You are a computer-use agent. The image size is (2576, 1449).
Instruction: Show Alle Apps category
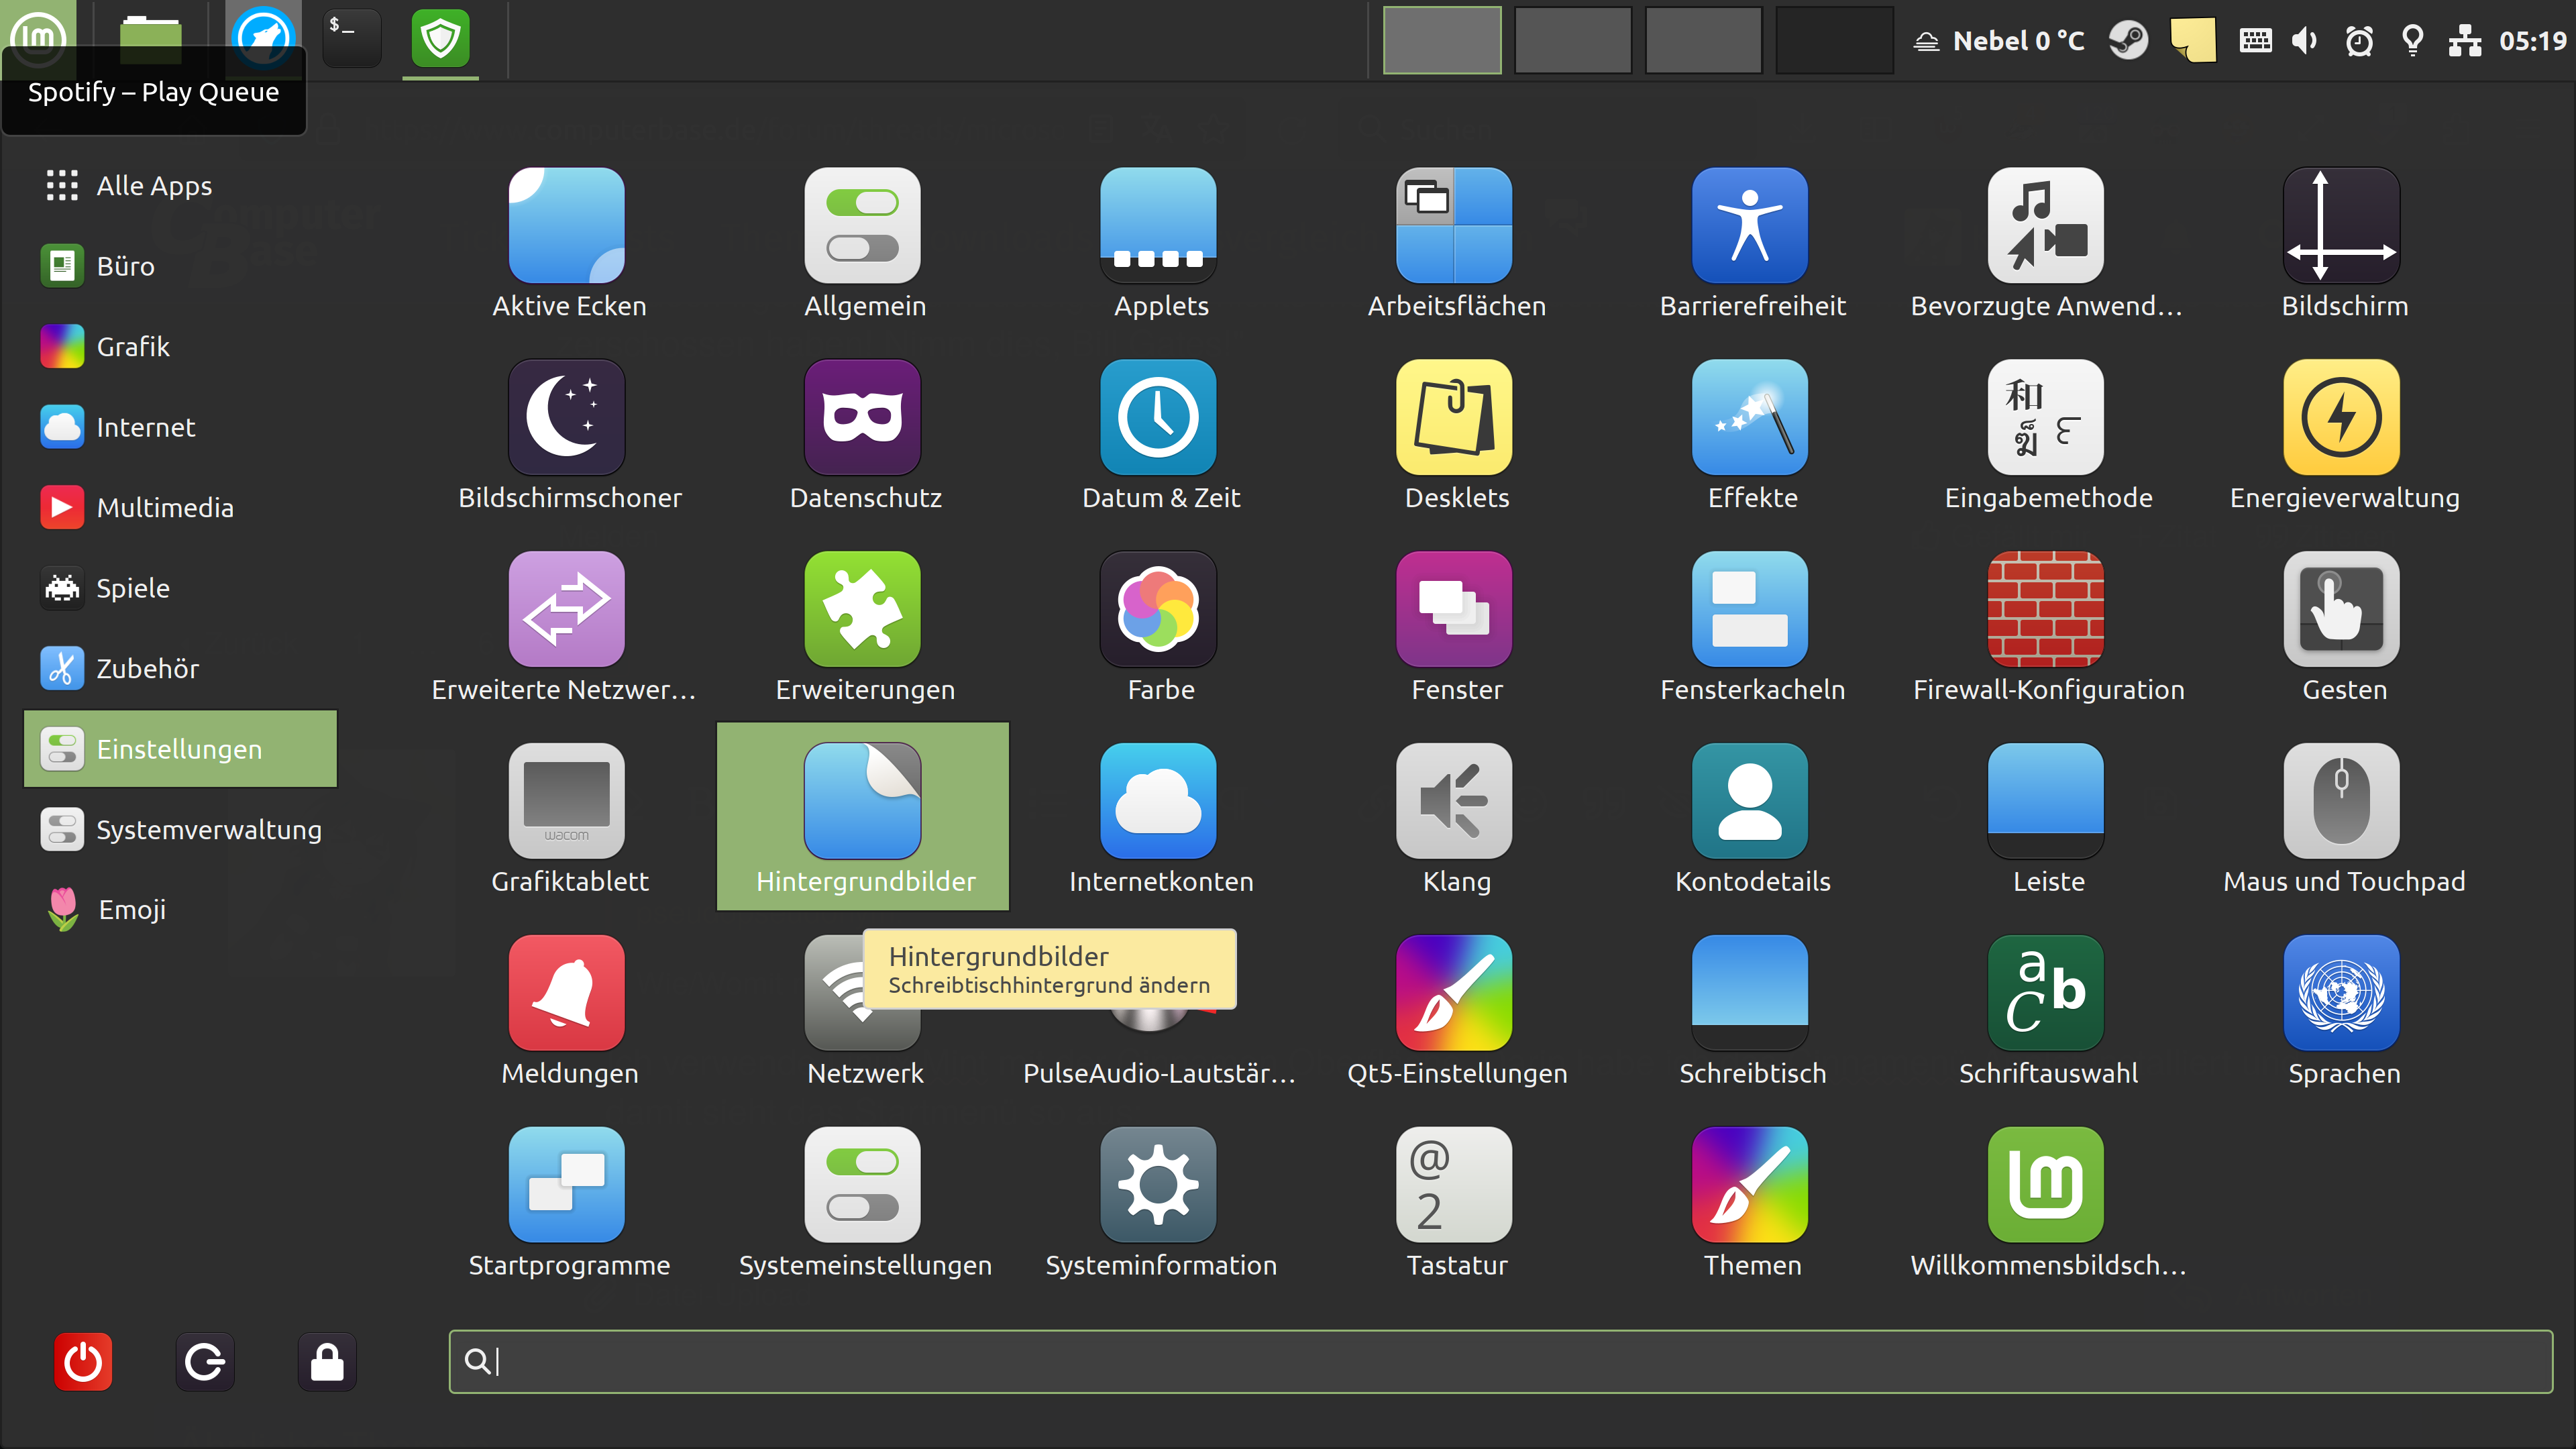153,185
